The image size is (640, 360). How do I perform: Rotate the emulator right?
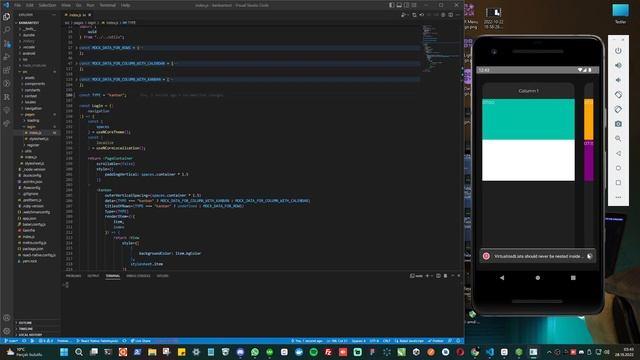click(x=618, y=109)
